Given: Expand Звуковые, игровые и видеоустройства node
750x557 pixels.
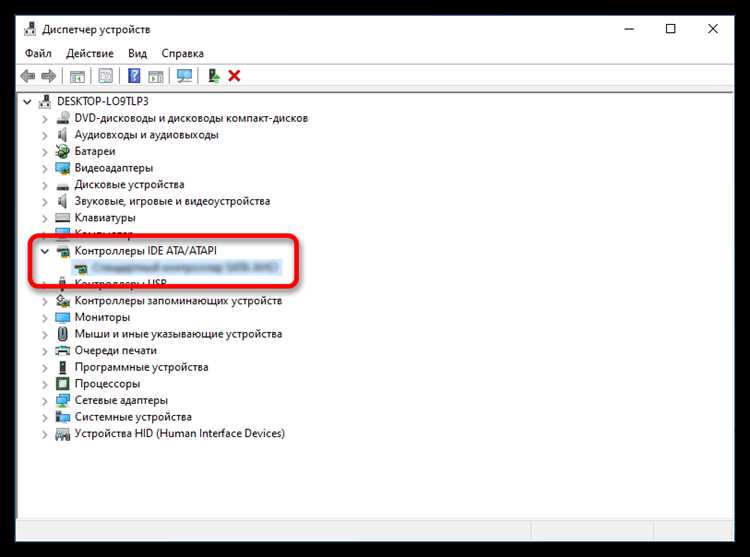Looking at the screenshot, I should pyautogui.click(x=45, y=202).
